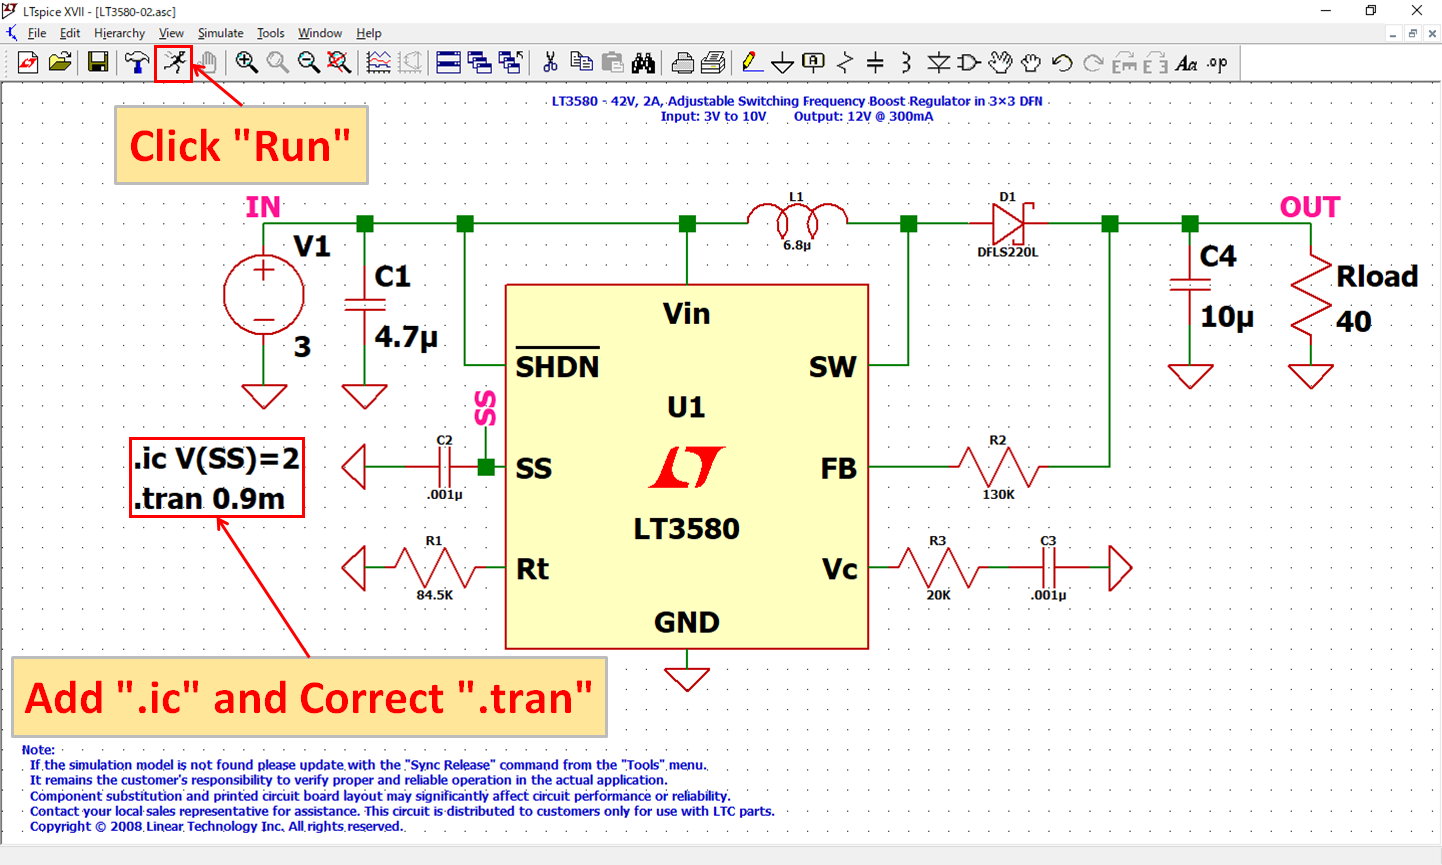Select the capacitor placement tool
The width and height of the screenshot is (1442, 865).
[874, 62]
